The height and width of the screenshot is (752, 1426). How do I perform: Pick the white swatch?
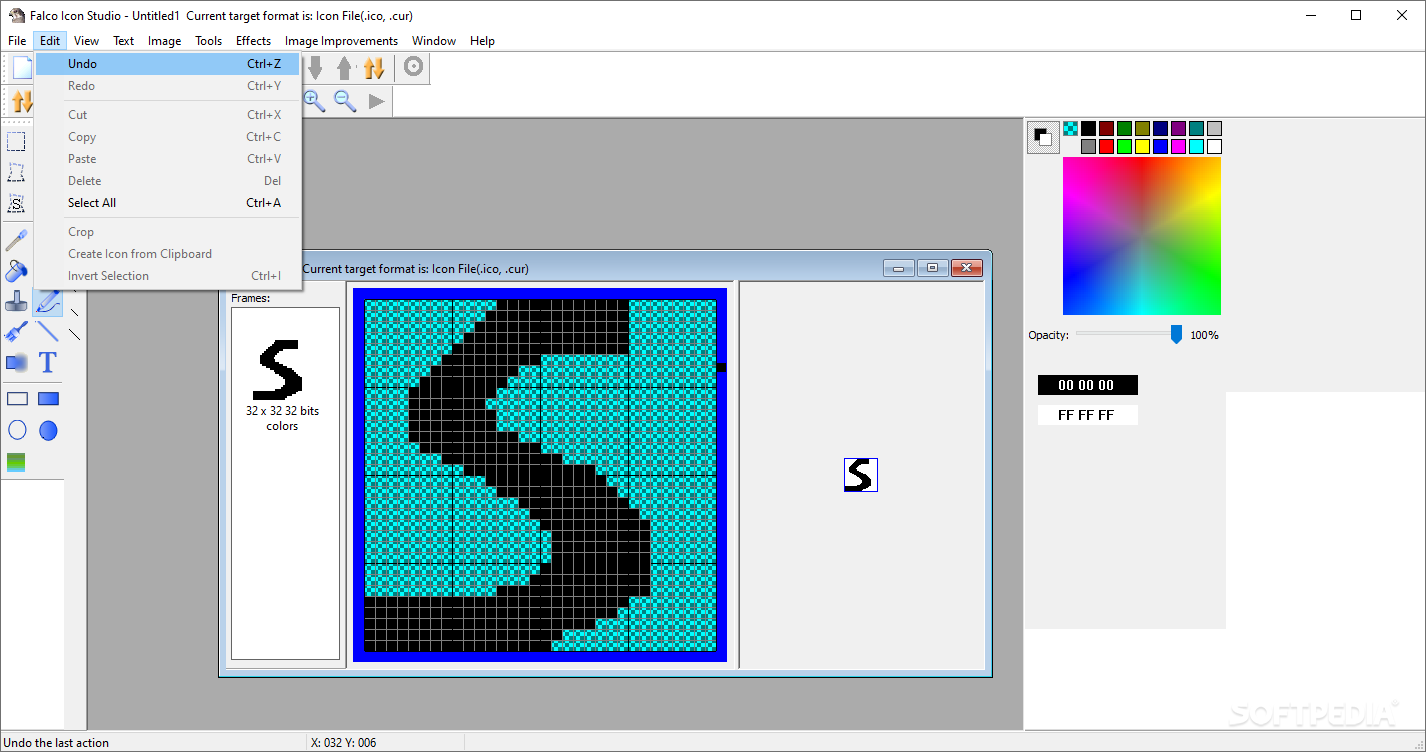[x=1214, y=146]
